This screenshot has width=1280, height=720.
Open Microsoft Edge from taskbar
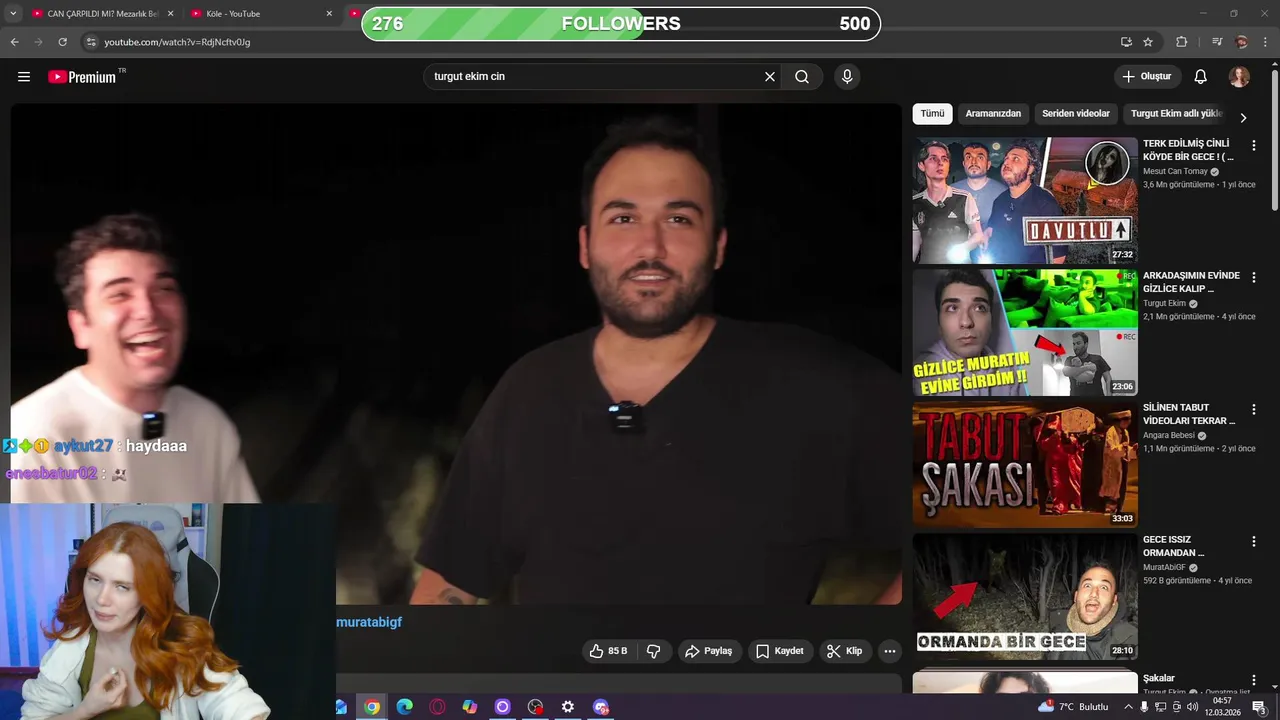coord(404,707)
